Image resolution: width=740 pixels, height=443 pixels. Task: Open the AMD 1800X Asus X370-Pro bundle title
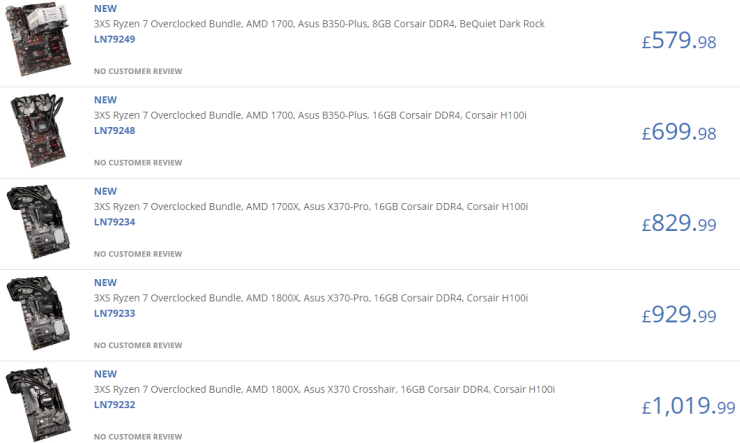tap(311, 298)
